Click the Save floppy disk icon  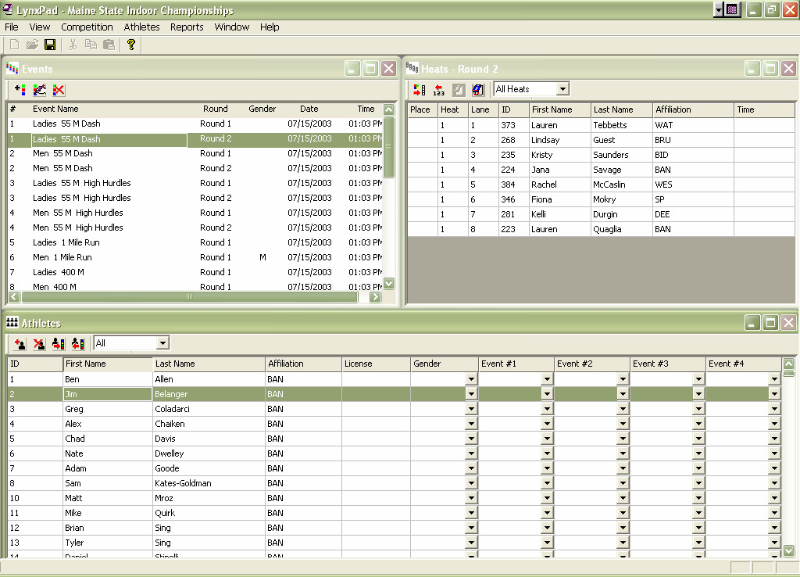click(x=50, y=45)
